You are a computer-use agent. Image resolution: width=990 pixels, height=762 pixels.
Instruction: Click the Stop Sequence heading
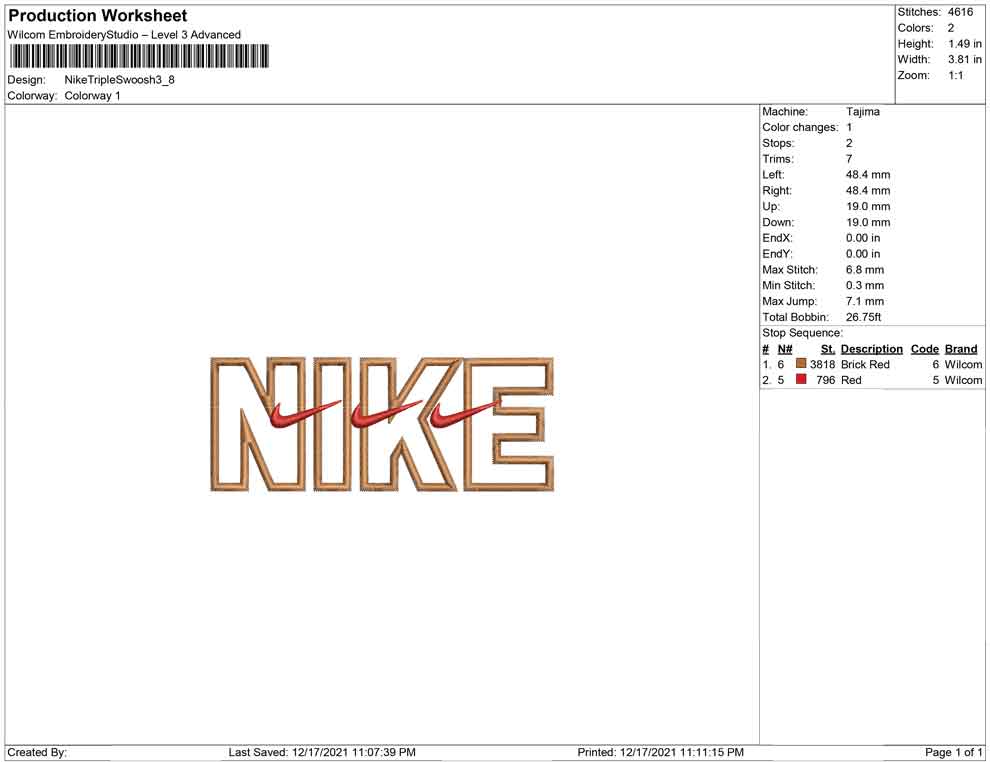802,333
